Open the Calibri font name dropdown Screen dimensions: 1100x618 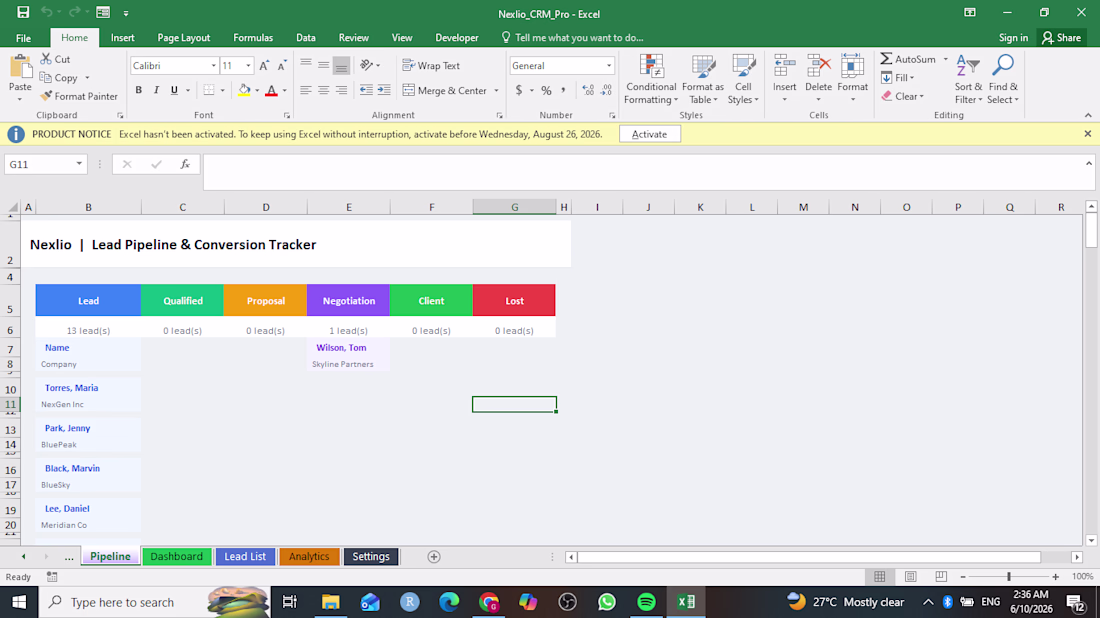(213, 65)
